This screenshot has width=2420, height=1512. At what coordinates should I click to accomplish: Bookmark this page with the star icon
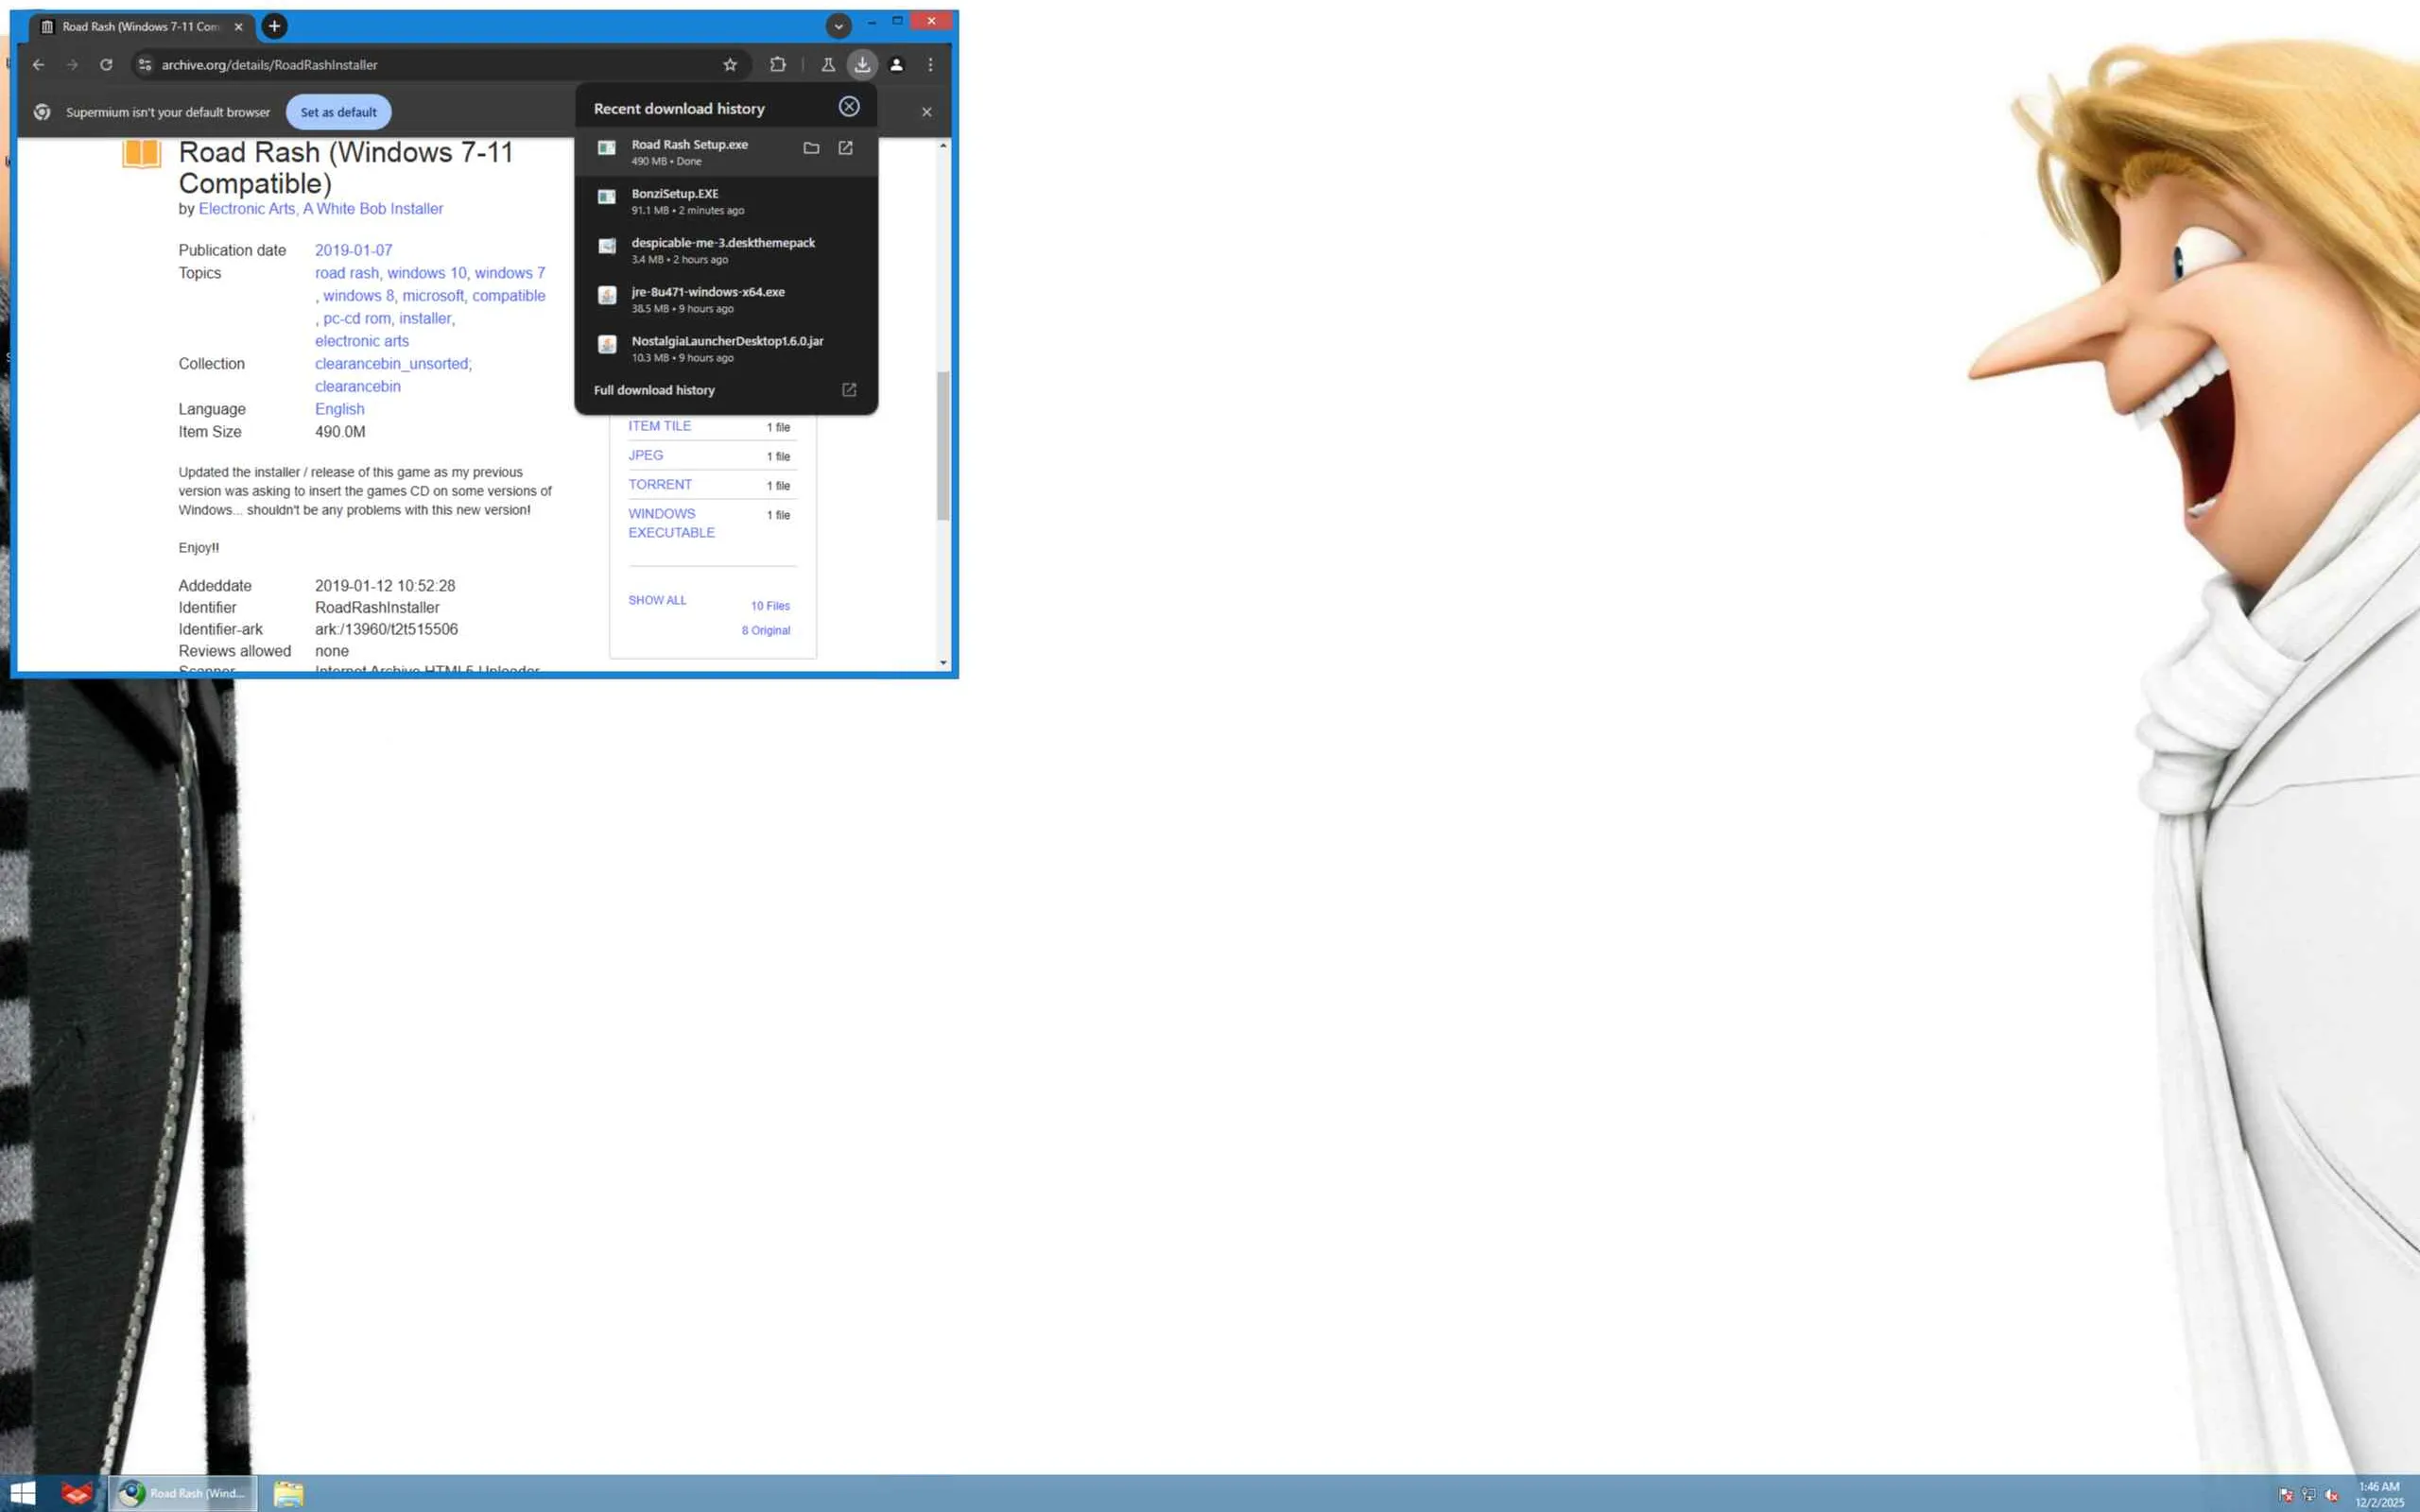point(730,65)
